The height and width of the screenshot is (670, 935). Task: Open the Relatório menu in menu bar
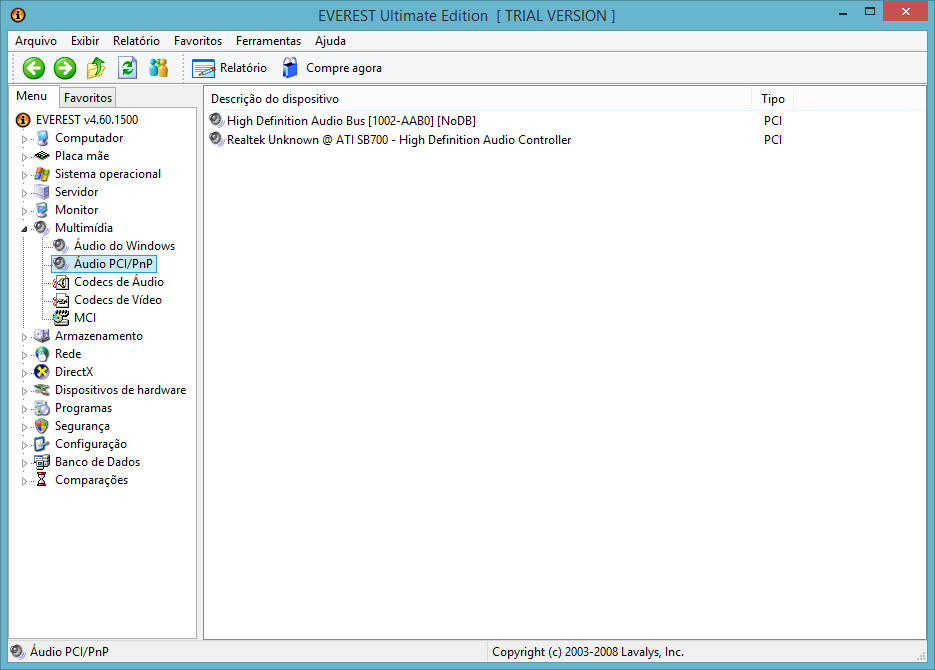136,41
